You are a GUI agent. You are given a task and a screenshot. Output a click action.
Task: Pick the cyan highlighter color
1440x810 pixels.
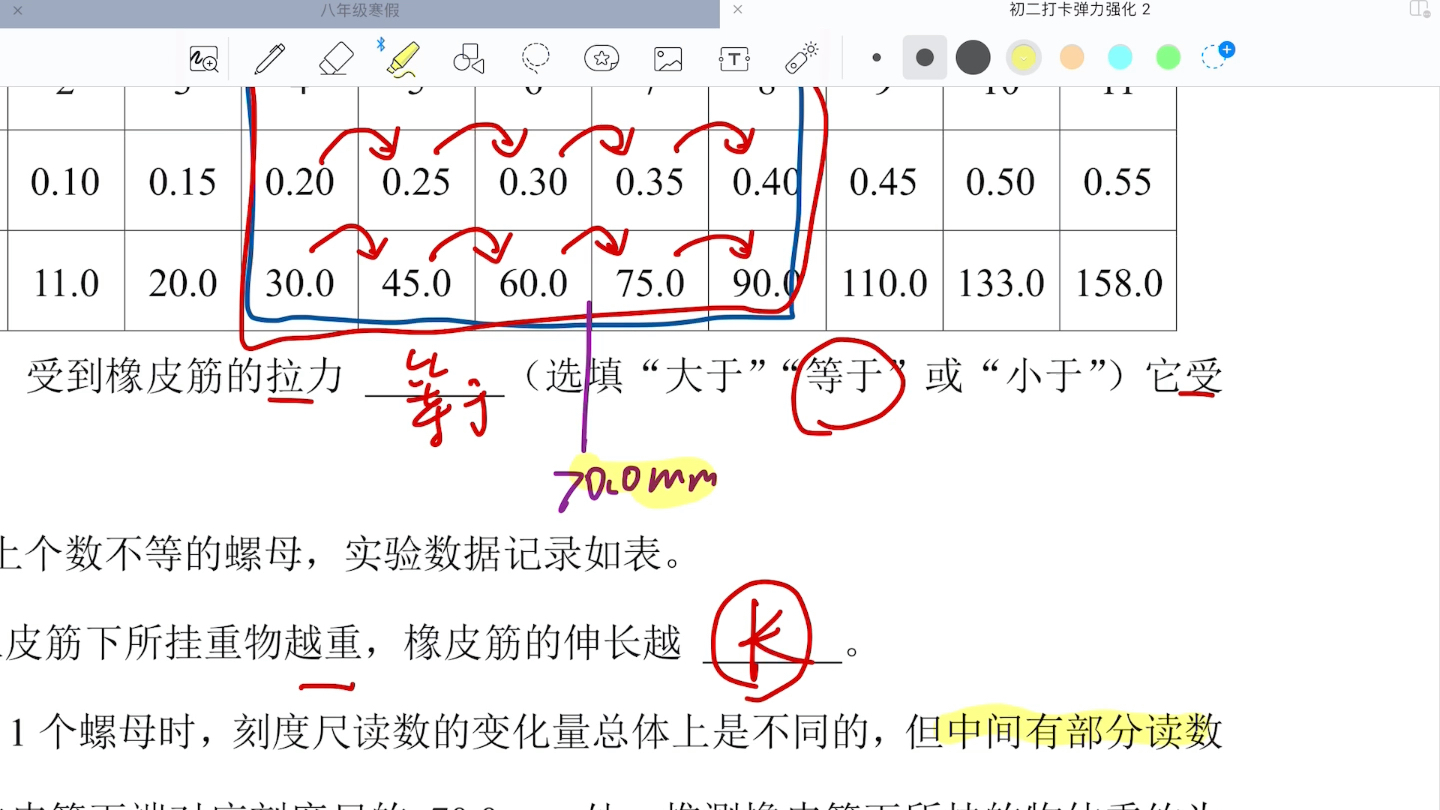pyautogui.click(x=1120, y=58)
